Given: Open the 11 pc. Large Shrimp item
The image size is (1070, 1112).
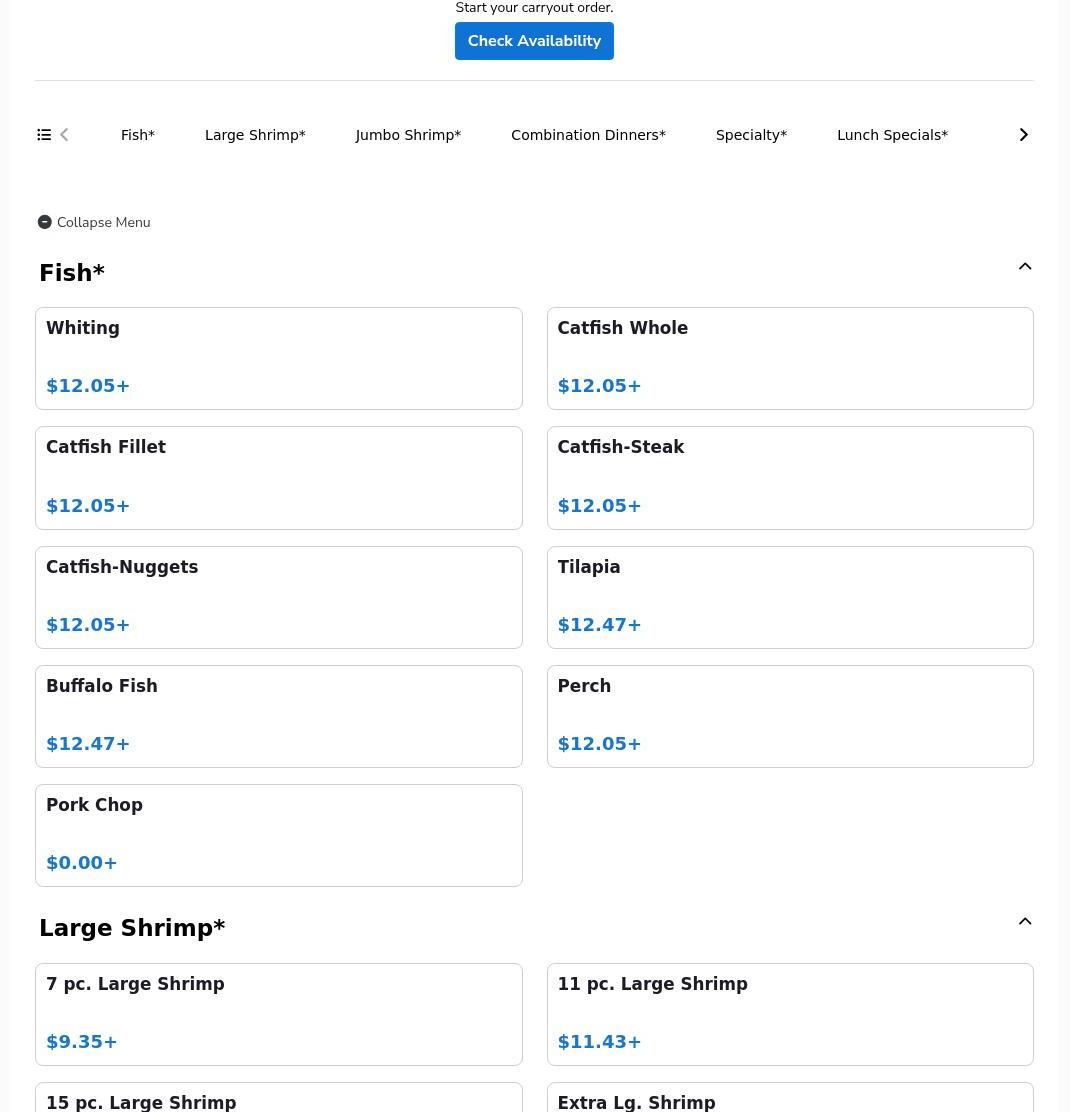Looking at the screenshot, I should point(789,1013).
